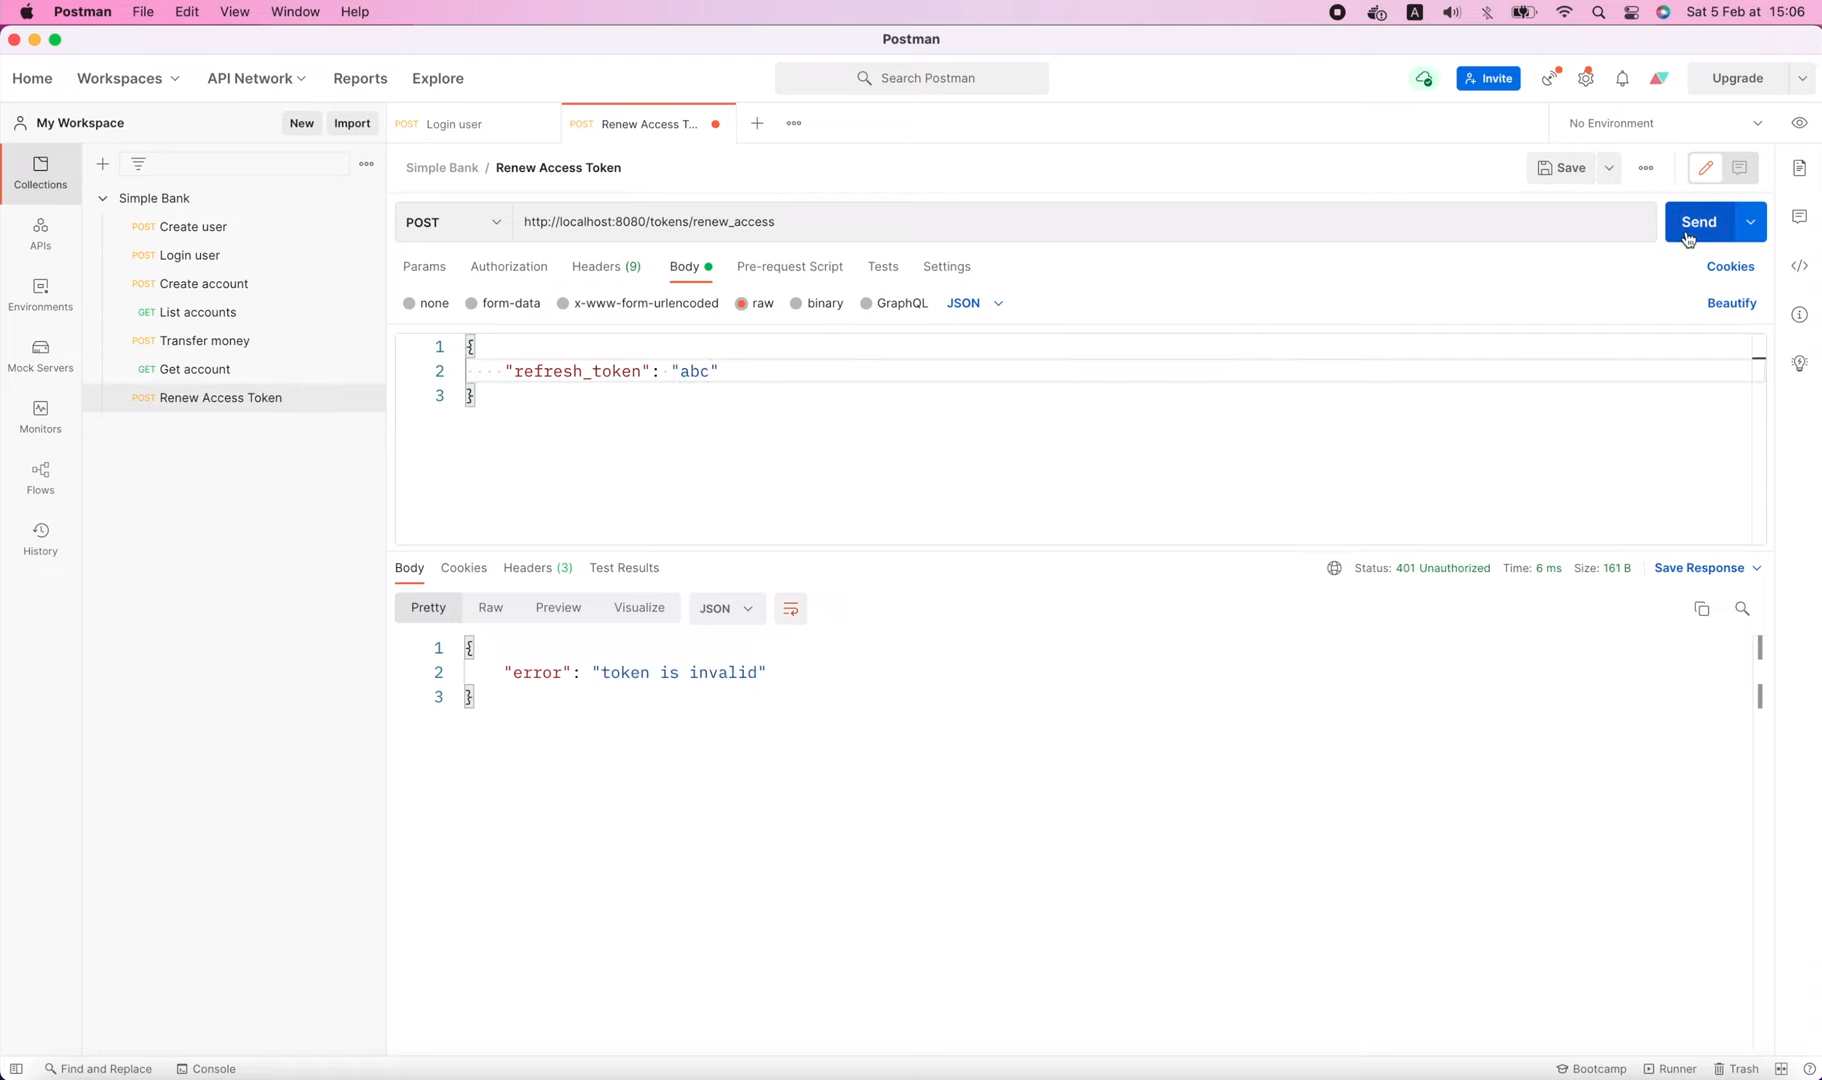Screen dimensions: 1822x1080
Task: Open the Send button dropdown arrow
Action: tap(1750, 222)
